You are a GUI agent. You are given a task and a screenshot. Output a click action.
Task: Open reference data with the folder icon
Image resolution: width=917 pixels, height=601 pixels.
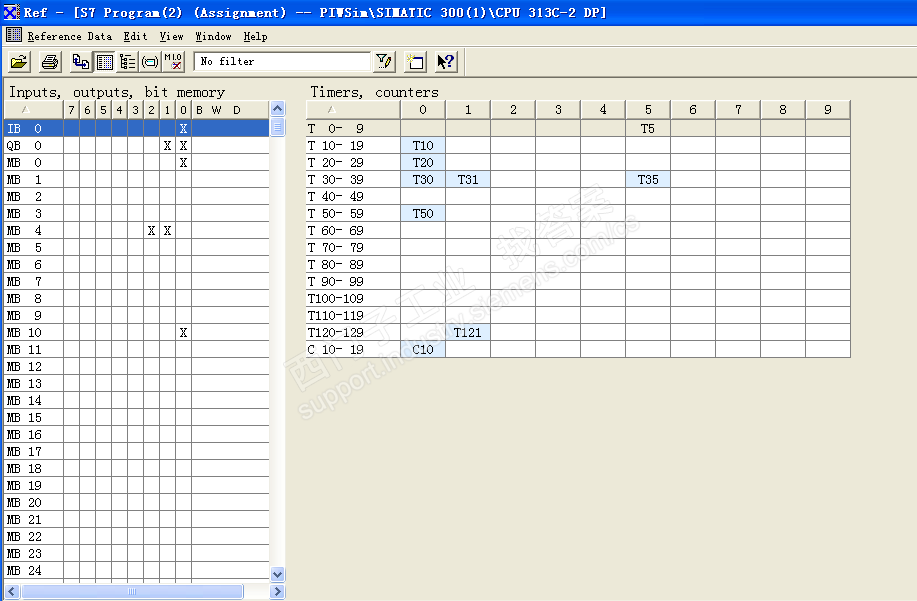click(19, 61)
